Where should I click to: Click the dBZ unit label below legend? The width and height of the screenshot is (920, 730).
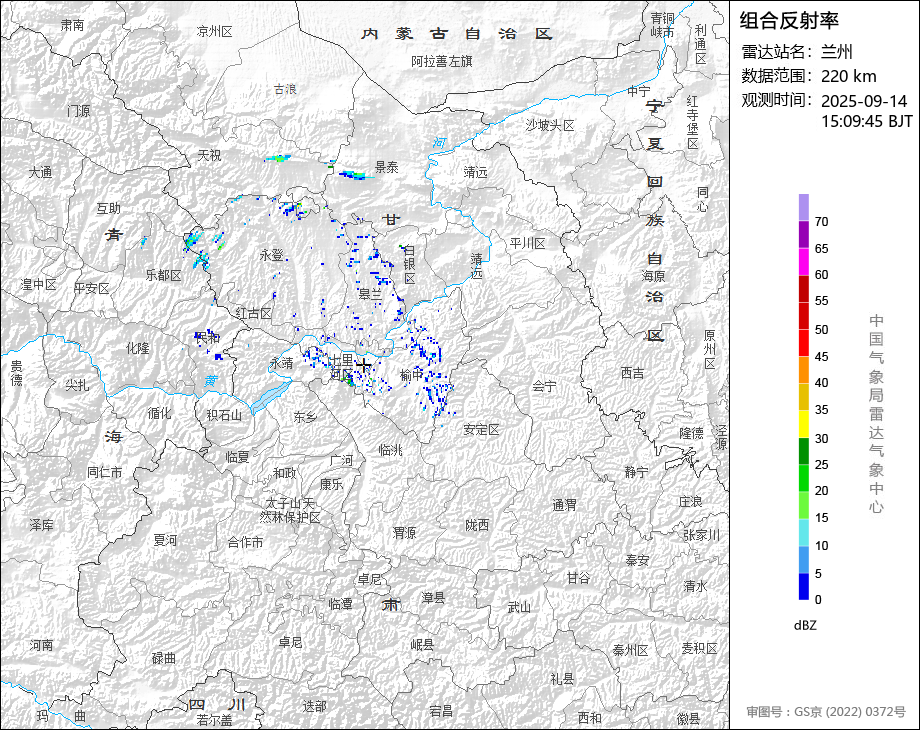tap(805, 626)
